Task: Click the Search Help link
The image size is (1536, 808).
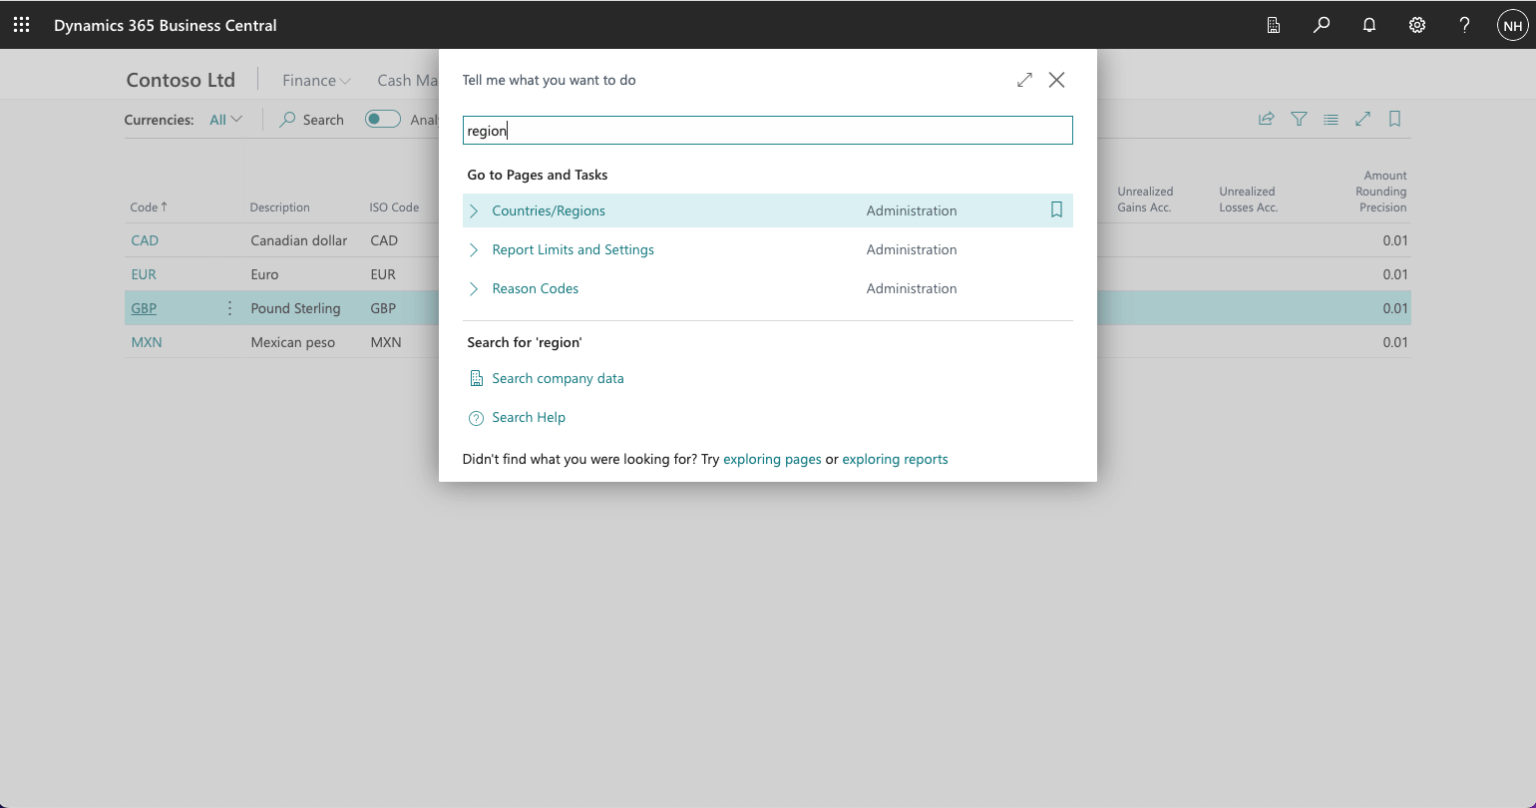Action: 529,418
